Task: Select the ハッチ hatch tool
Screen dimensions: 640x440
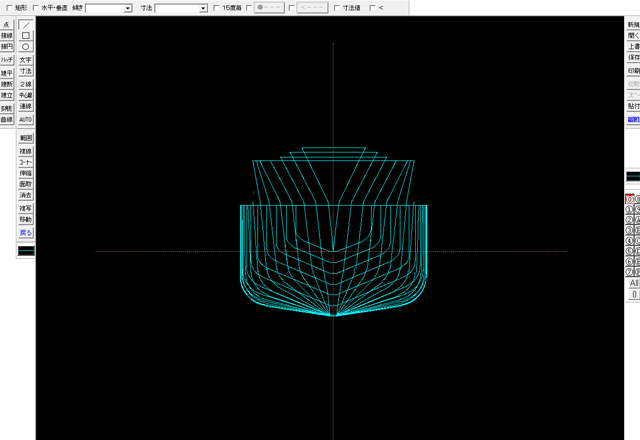Action: coord(7,60)
